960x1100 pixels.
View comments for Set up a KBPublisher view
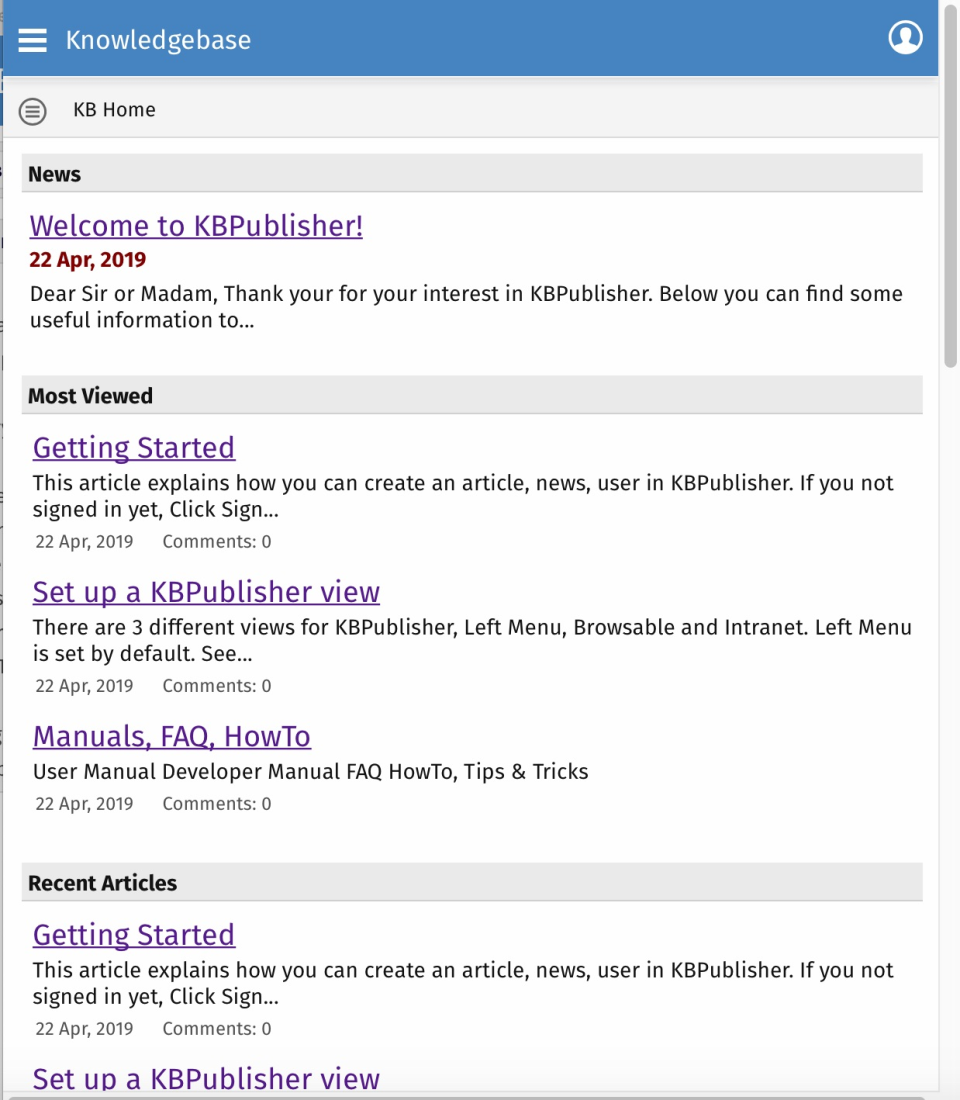216,686
